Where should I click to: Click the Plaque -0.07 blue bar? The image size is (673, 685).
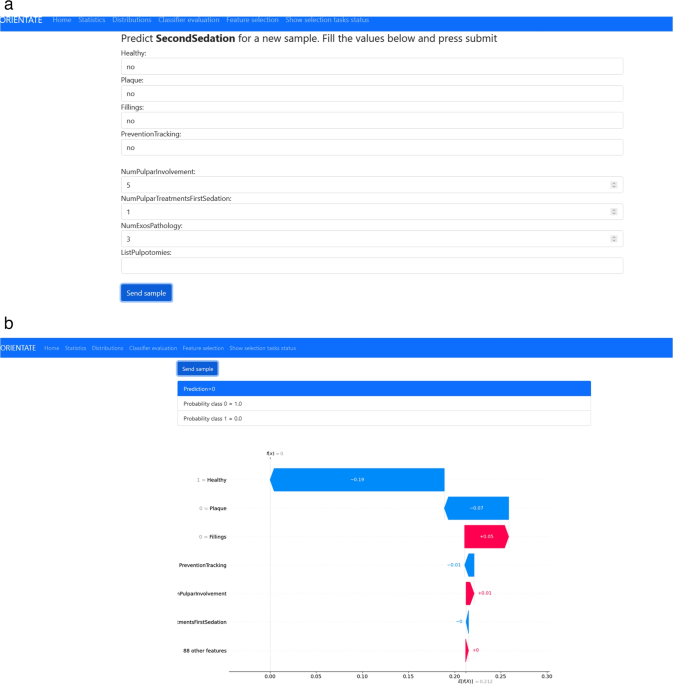point(476,508)
